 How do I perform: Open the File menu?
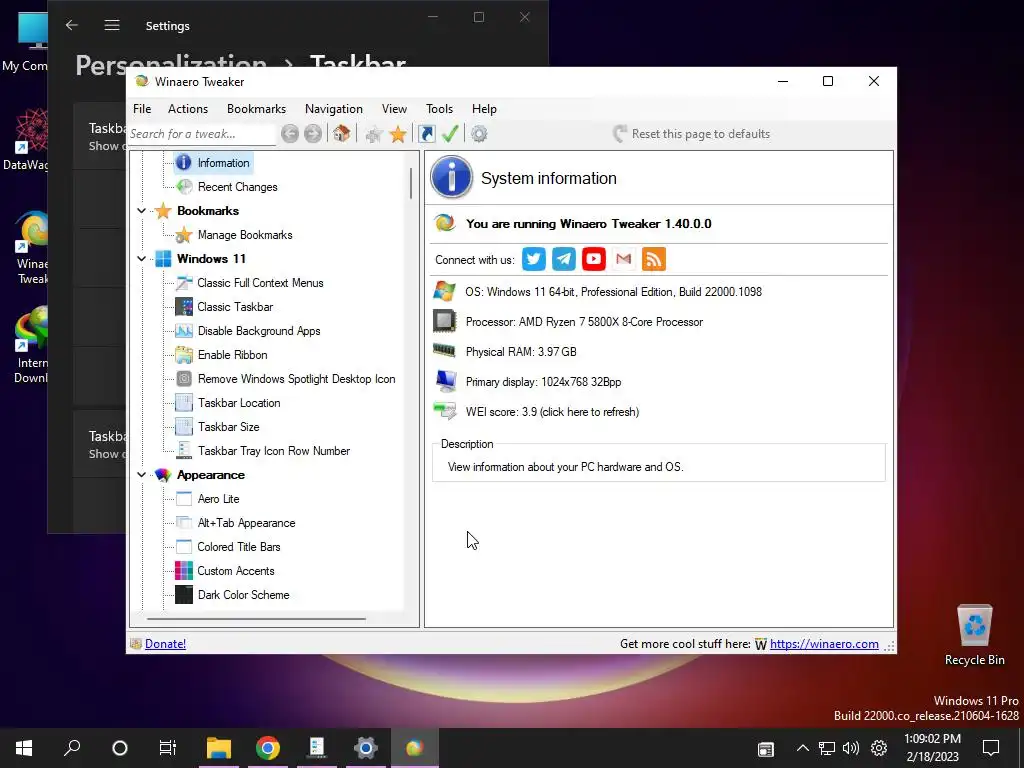pos(142,109)
